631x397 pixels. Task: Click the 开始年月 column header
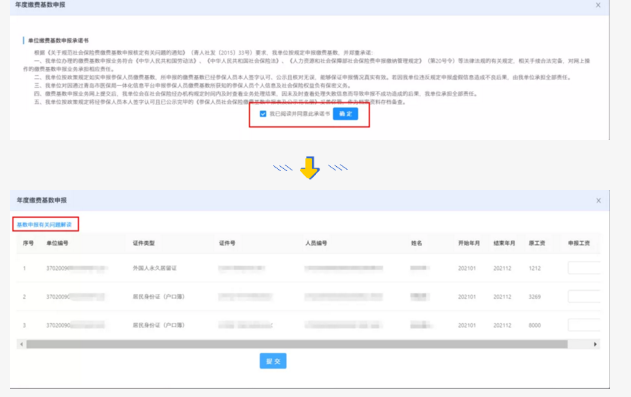(469, 243)
